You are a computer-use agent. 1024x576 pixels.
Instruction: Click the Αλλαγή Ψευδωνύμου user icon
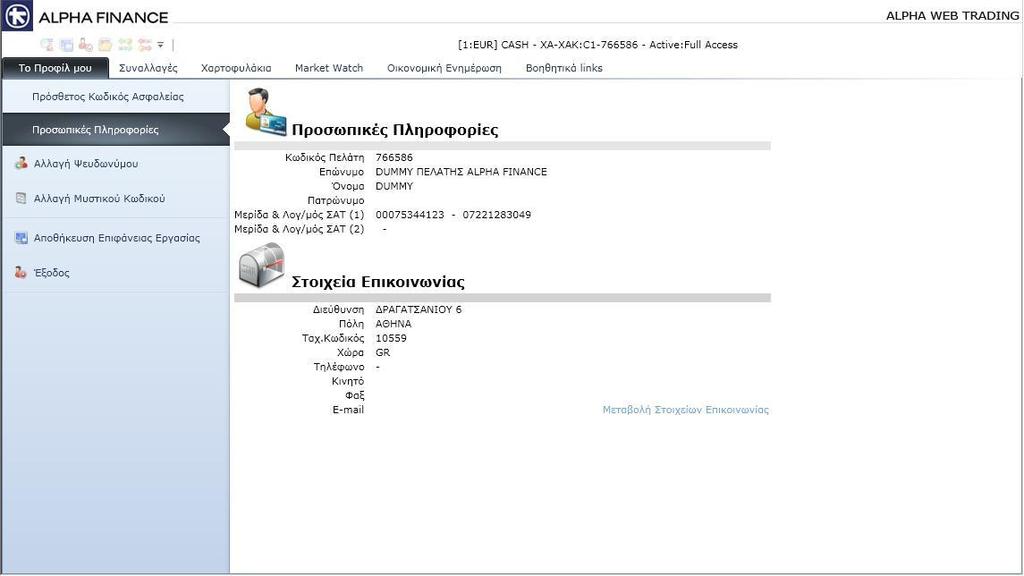pyautogui.click(x=21, y=163)
